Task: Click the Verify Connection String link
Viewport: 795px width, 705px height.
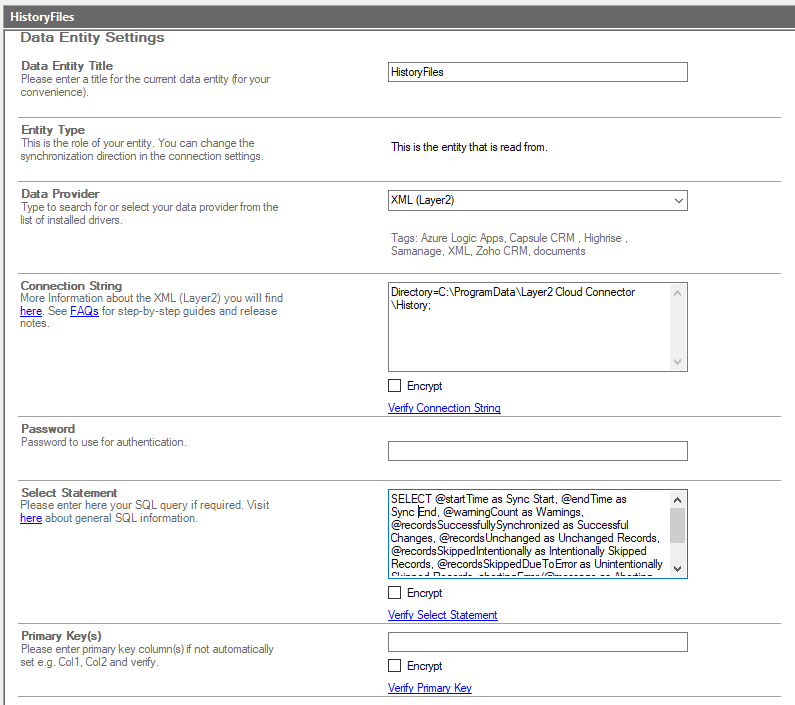Action: click(444, 408)
